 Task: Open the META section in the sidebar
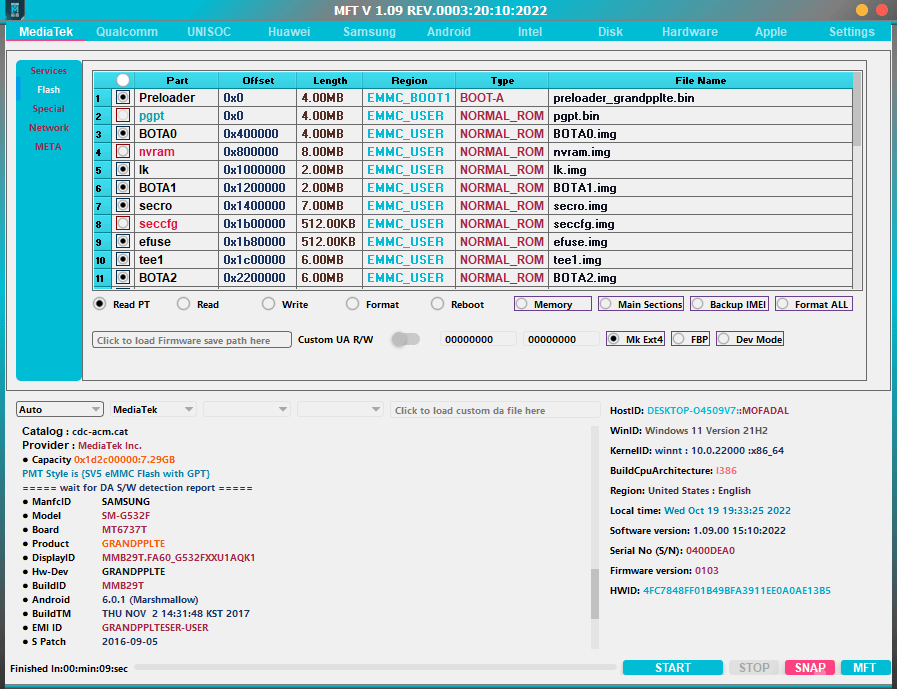click(x=50, y=146)
